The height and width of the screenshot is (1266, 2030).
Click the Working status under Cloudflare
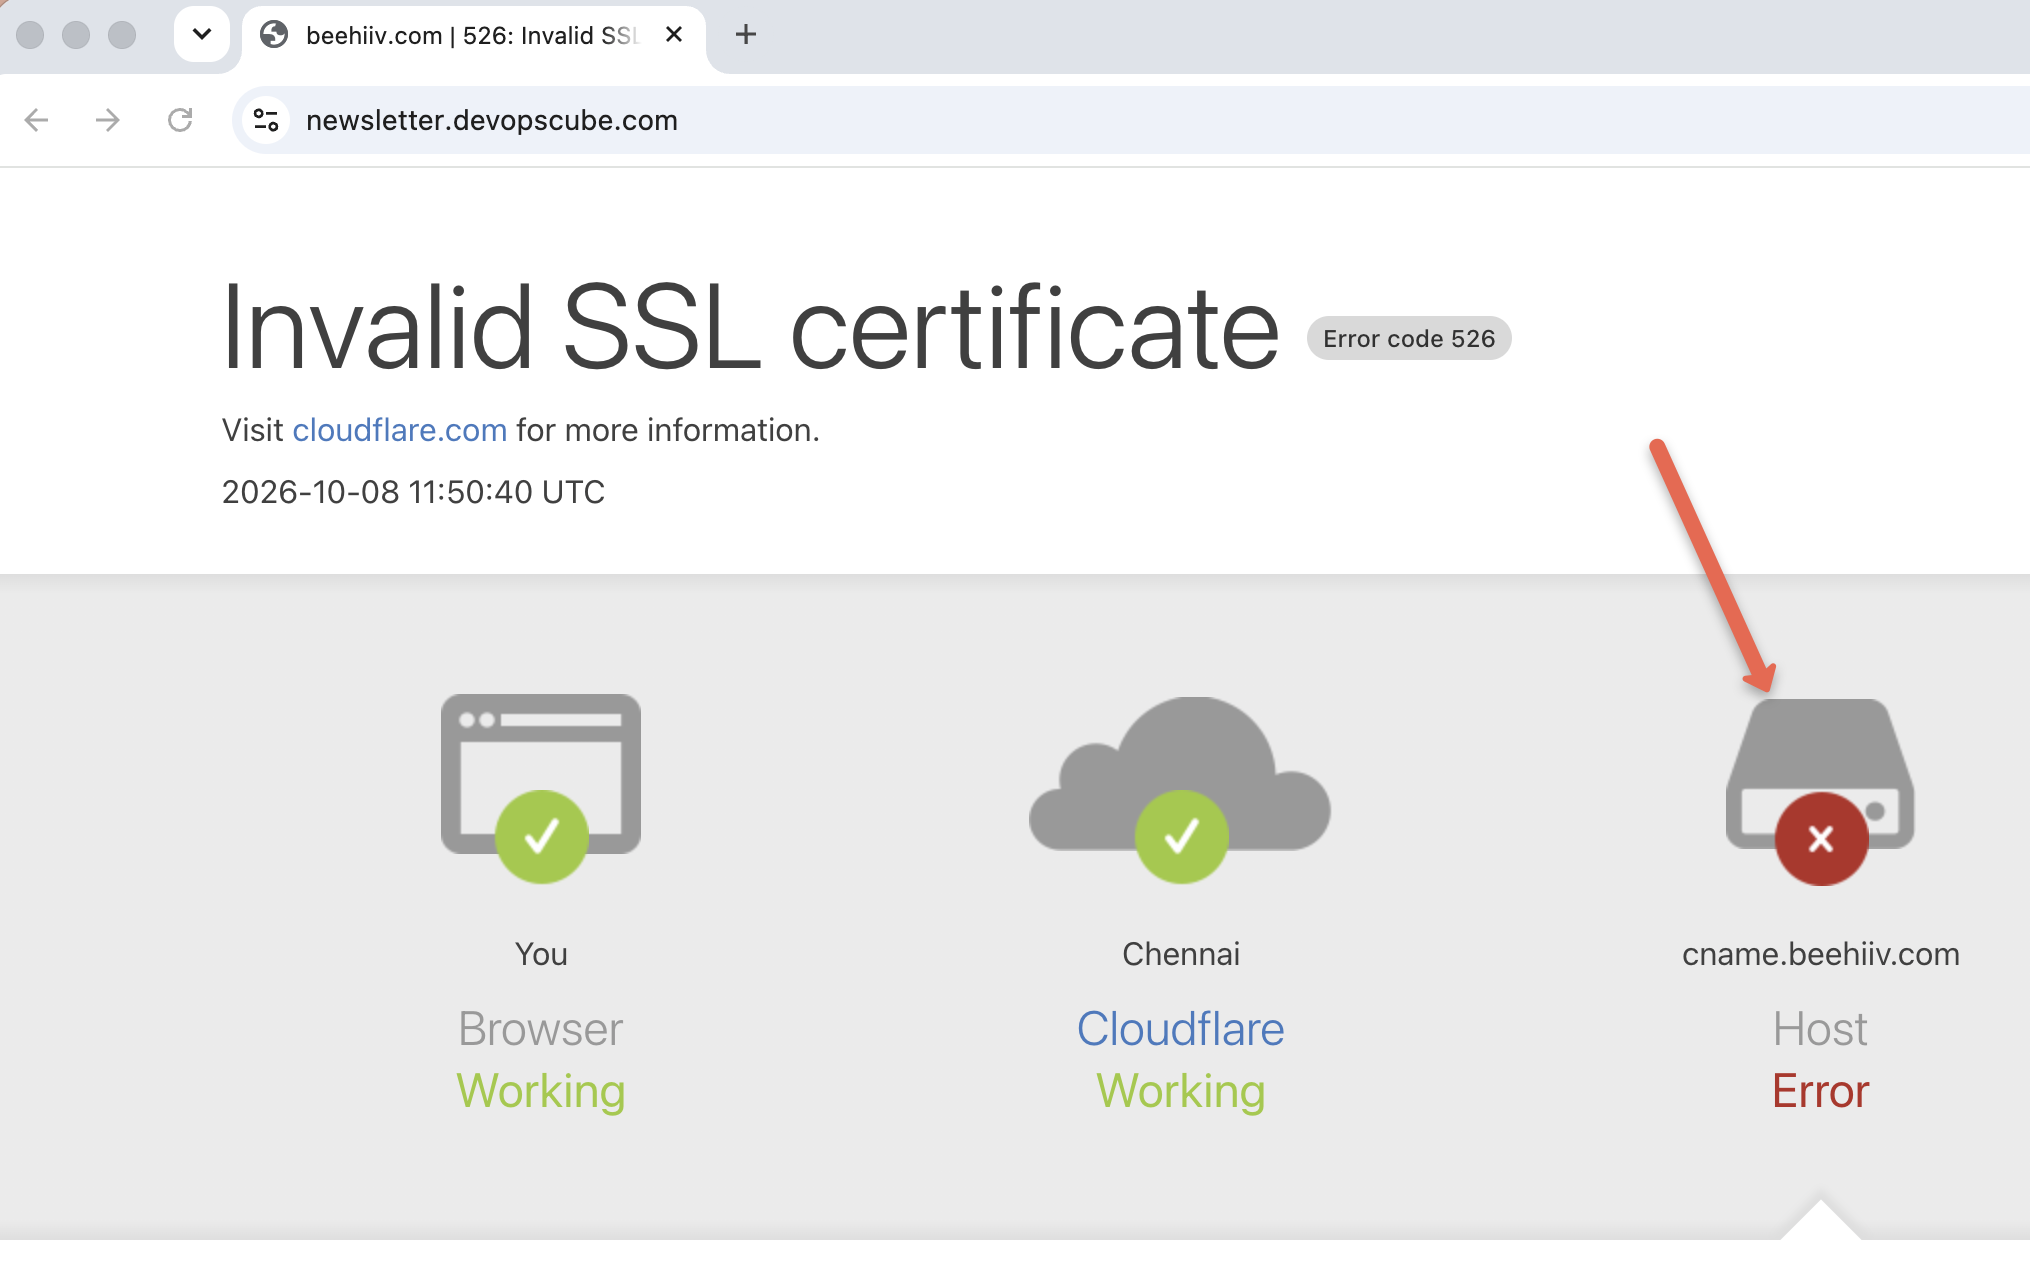point(1180,1091)
